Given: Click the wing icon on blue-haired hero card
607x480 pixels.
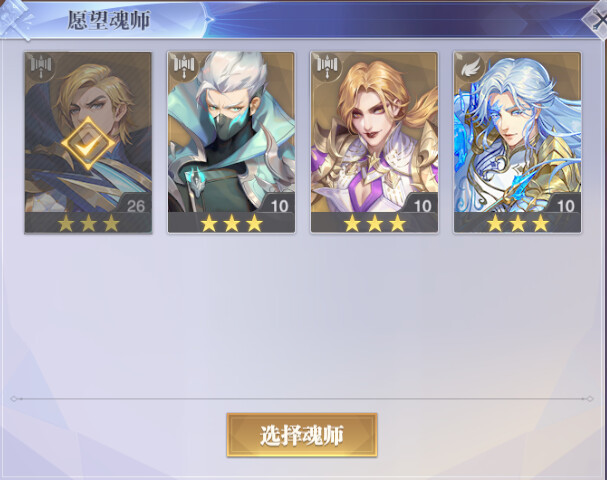Looking at the screenshot, I should coord(470,67).
